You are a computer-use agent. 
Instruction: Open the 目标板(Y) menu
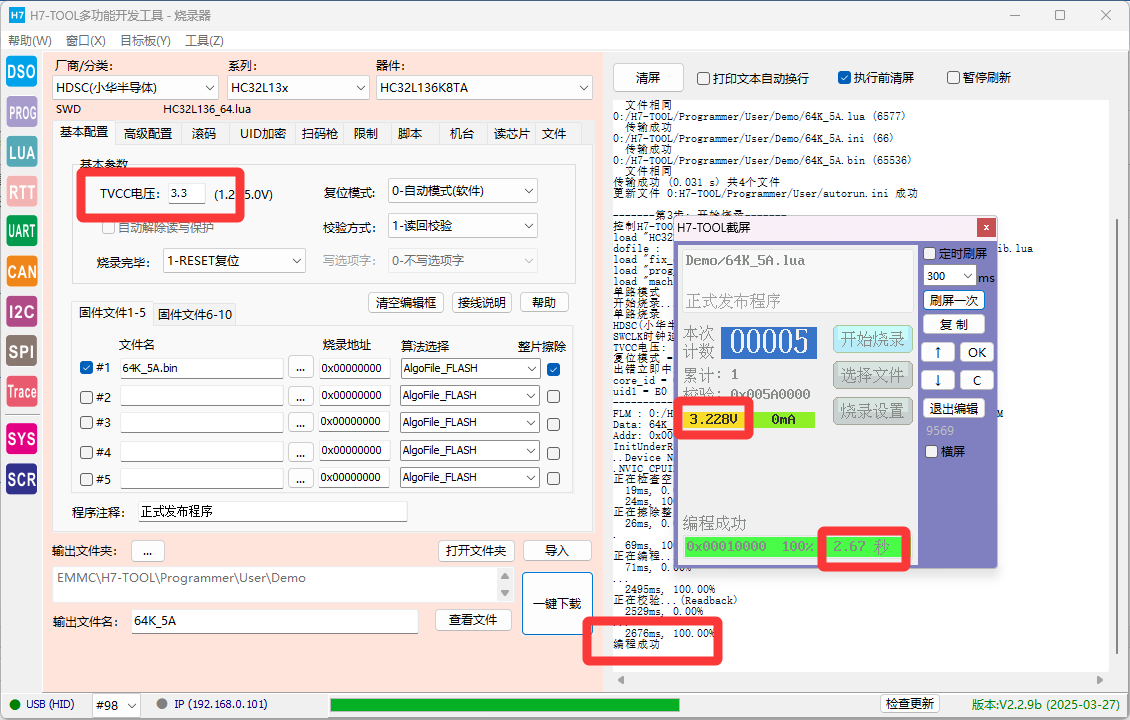point(145,40)
